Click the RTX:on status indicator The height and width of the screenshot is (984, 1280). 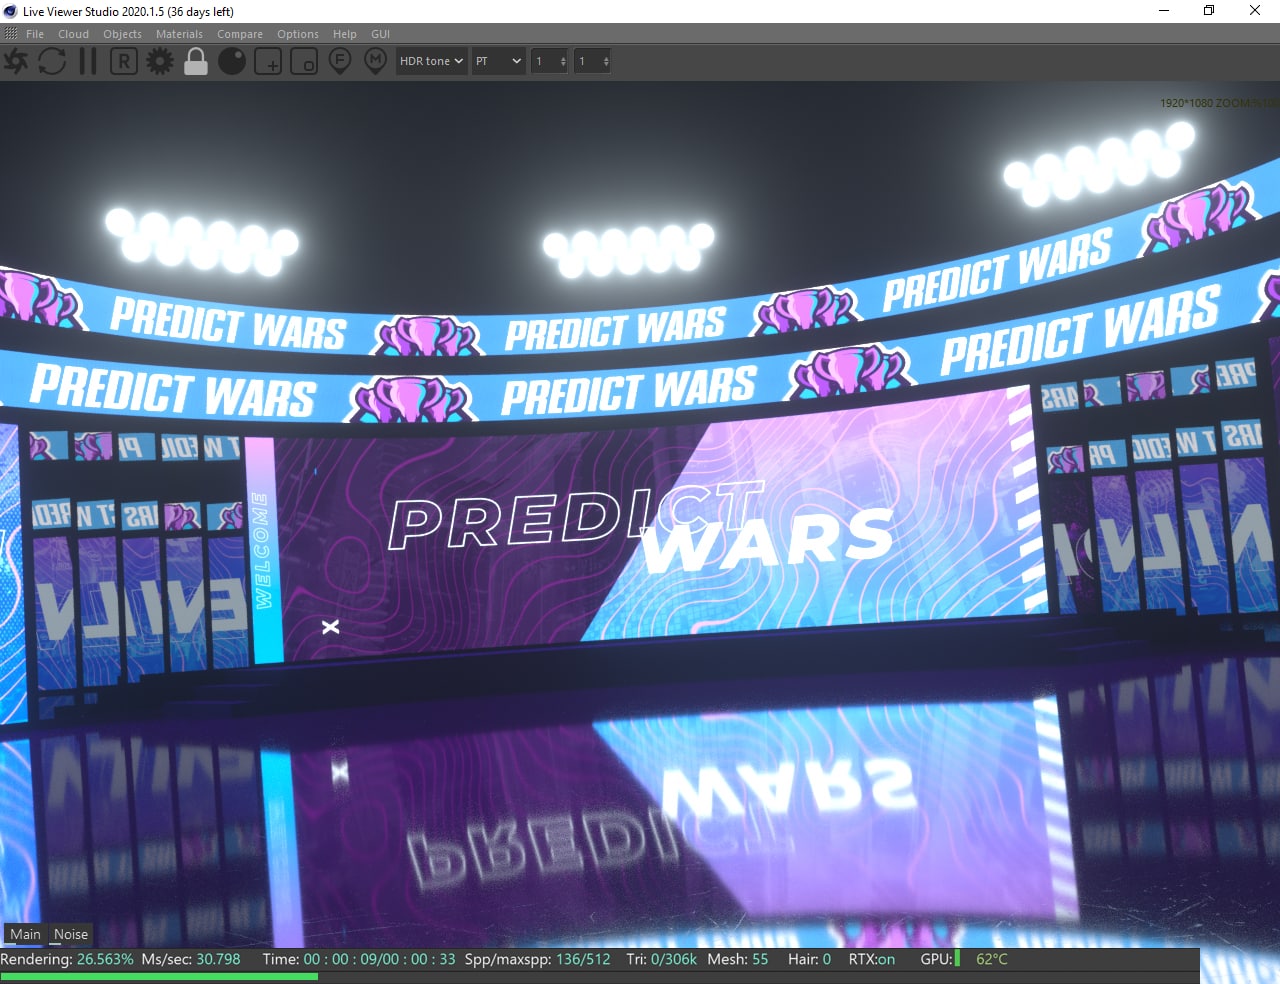pyautogui.click(x=872, y=959)
